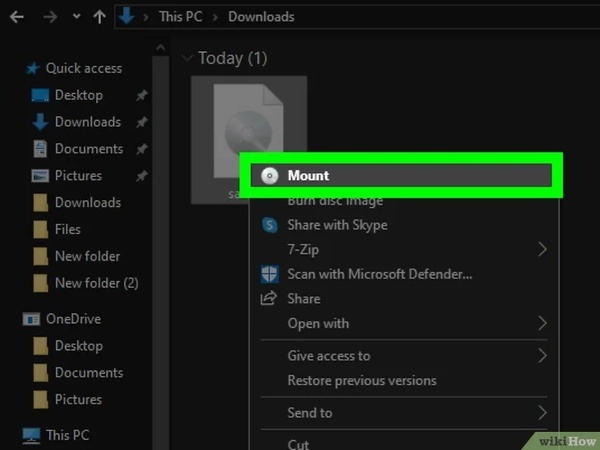Click the navigation pane scrollbar track

tap(161, 253)
